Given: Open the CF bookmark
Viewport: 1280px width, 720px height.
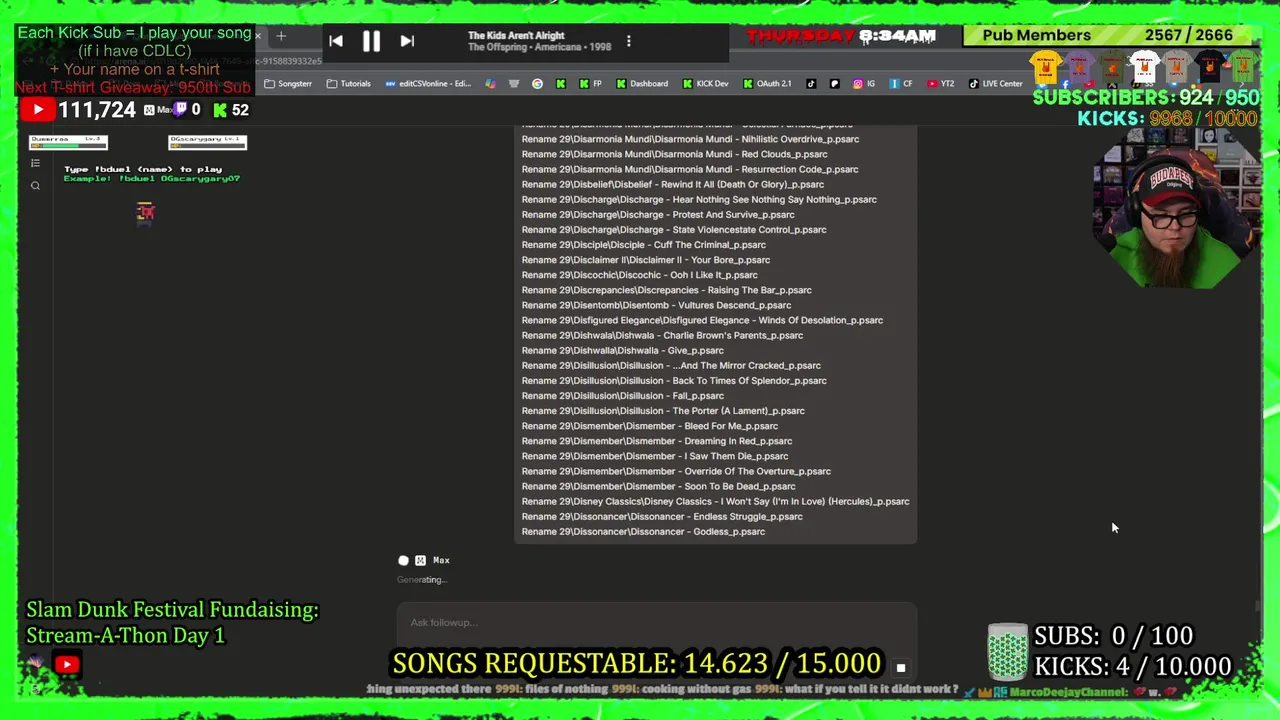Looking at the screenshot, I should (901, 84).
